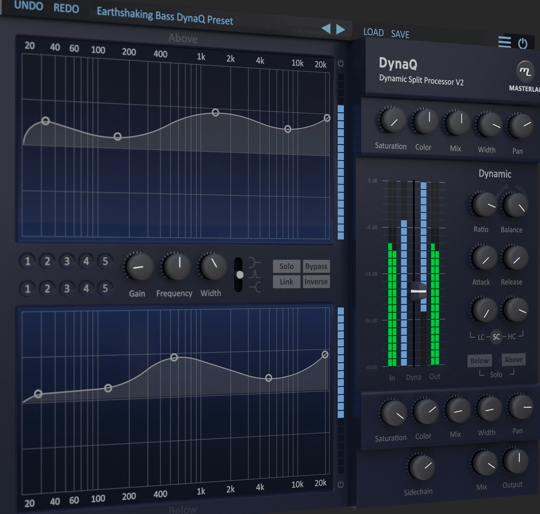Screen dimensions: 540x514
Task: Click Above EQ node near 1k peak
Action: pyautogui.click(x=215, y=112)
